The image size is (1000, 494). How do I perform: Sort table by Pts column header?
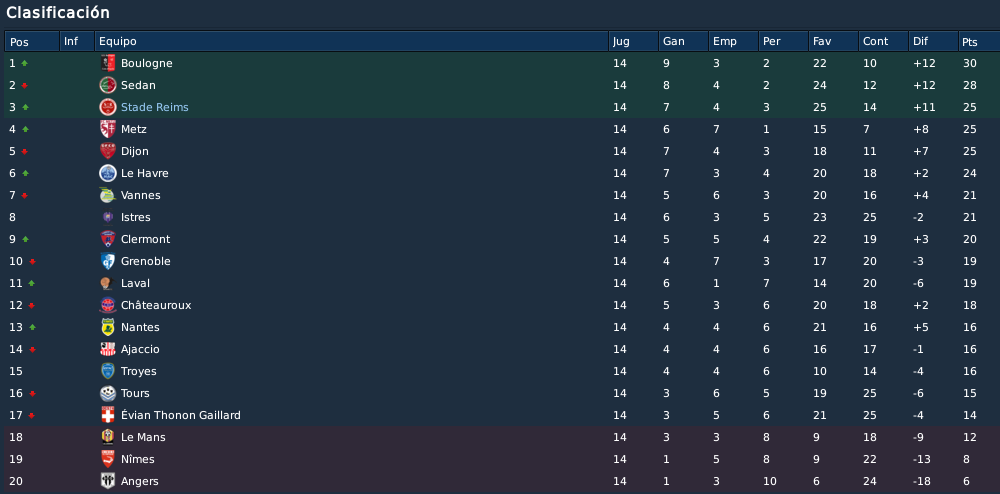[x=978, y=41]
